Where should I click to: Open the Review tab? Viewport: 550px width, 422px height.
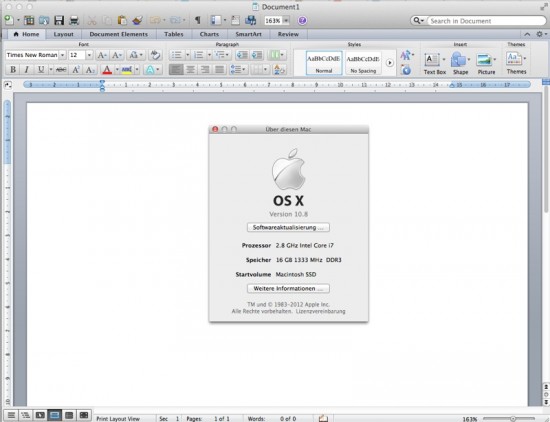click(x=288, y=34)
